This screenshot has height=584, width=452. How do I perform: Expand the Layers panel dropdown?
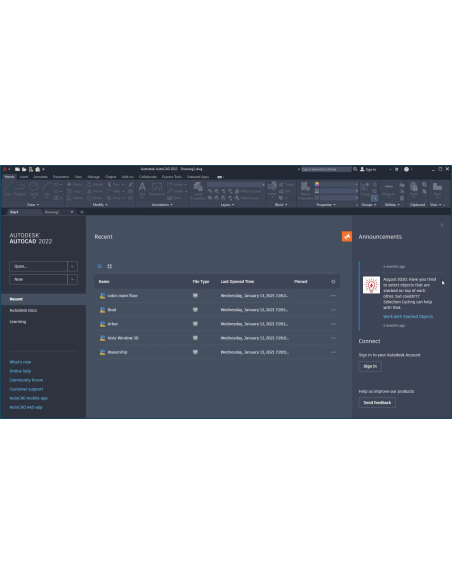227,204
